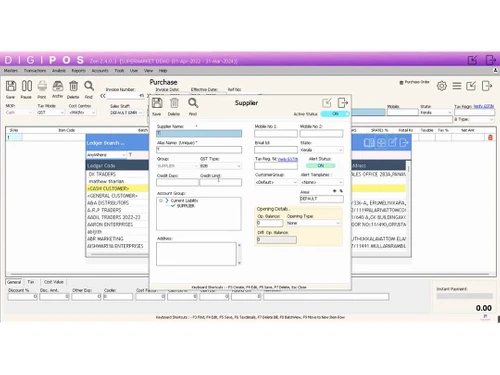Click the red delete row icon in grid

[x=490, y=137]
